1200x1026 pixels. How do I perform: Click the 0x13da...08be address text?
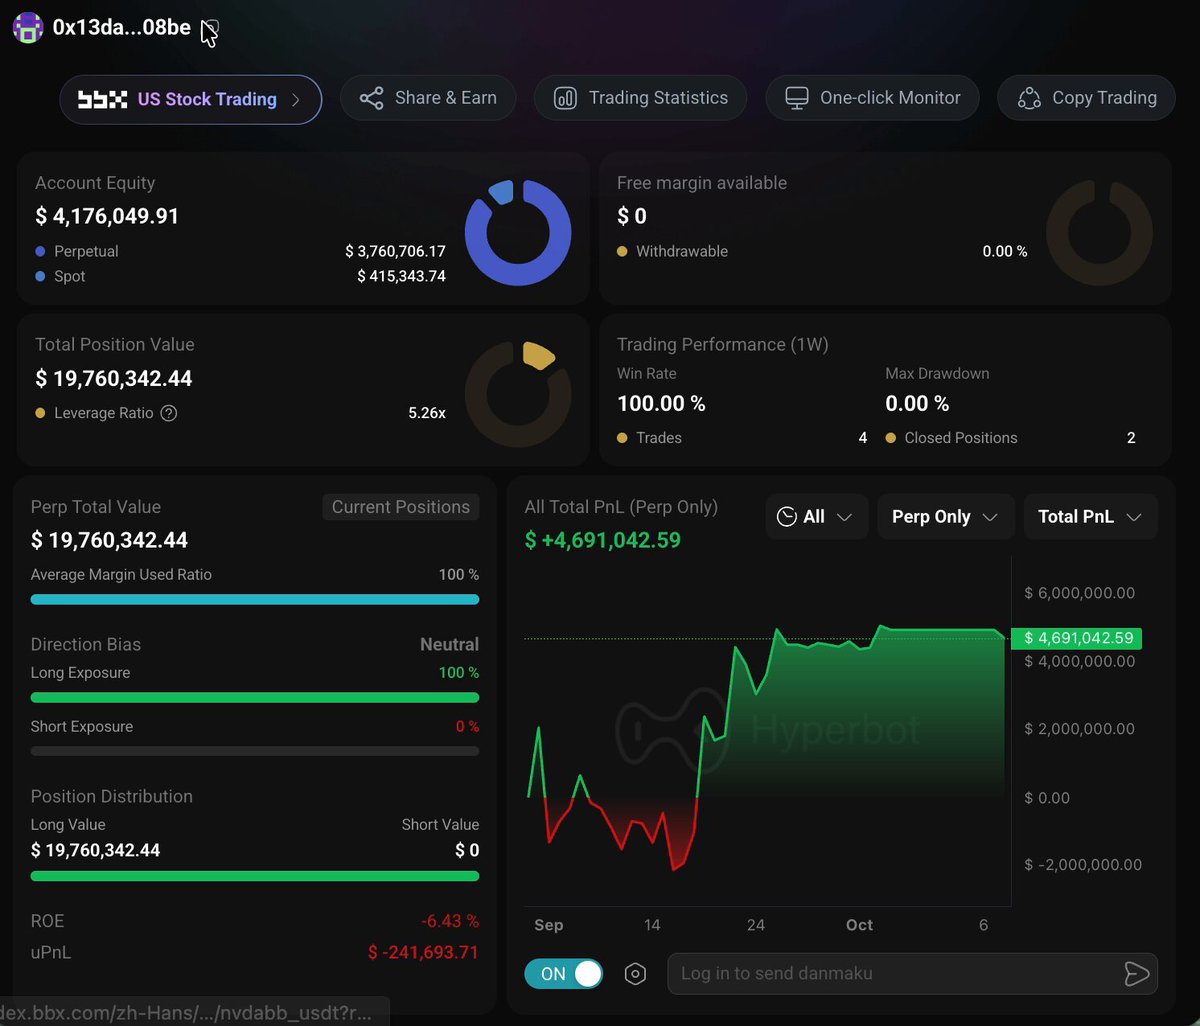(122, 28)
